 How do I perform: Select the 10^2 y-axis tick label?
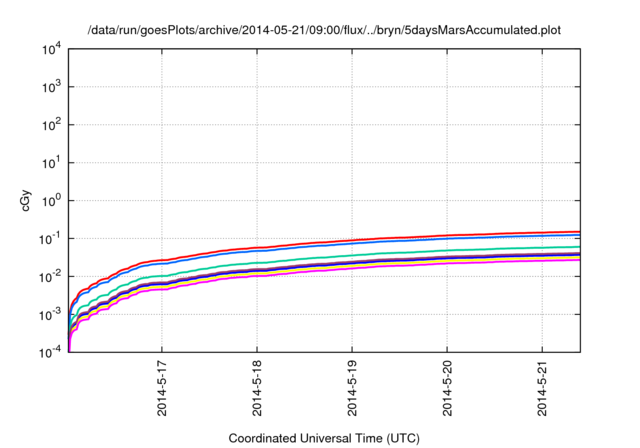[x=52, y=124]
